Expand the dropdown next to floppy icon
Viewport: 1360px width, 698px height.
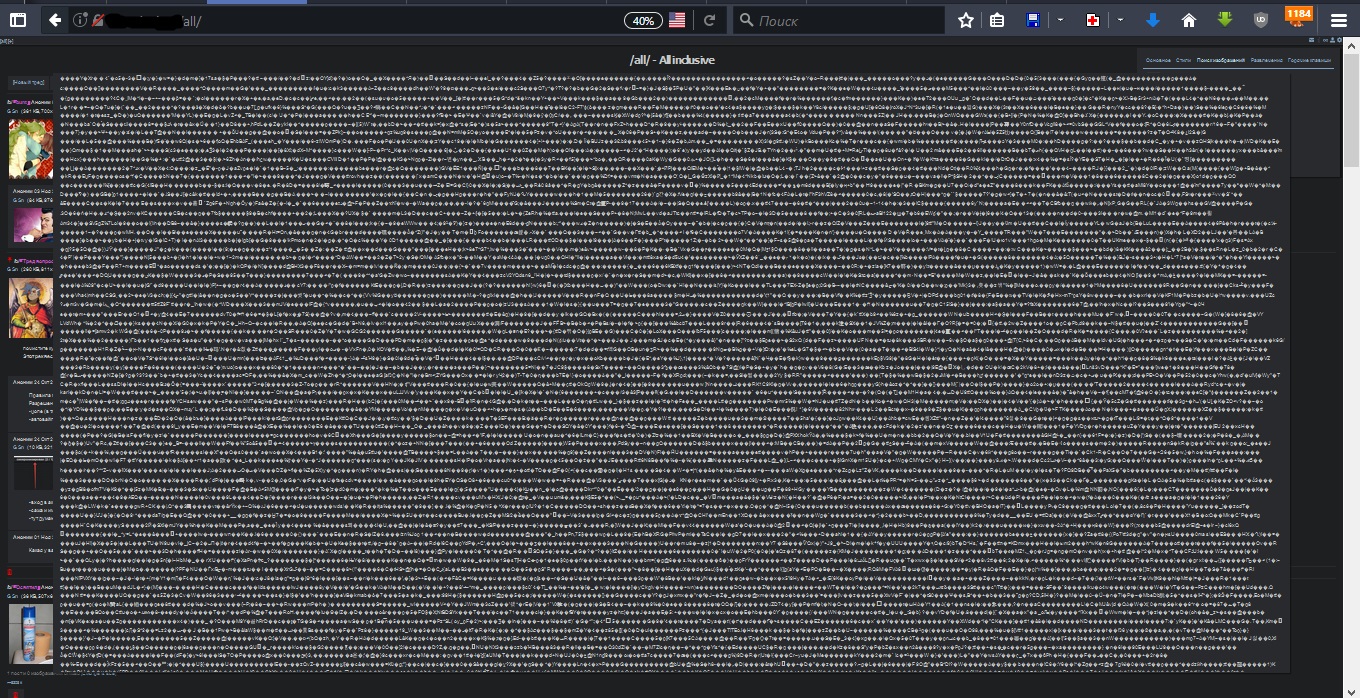pyautogui.click(x=1060, y=20)
